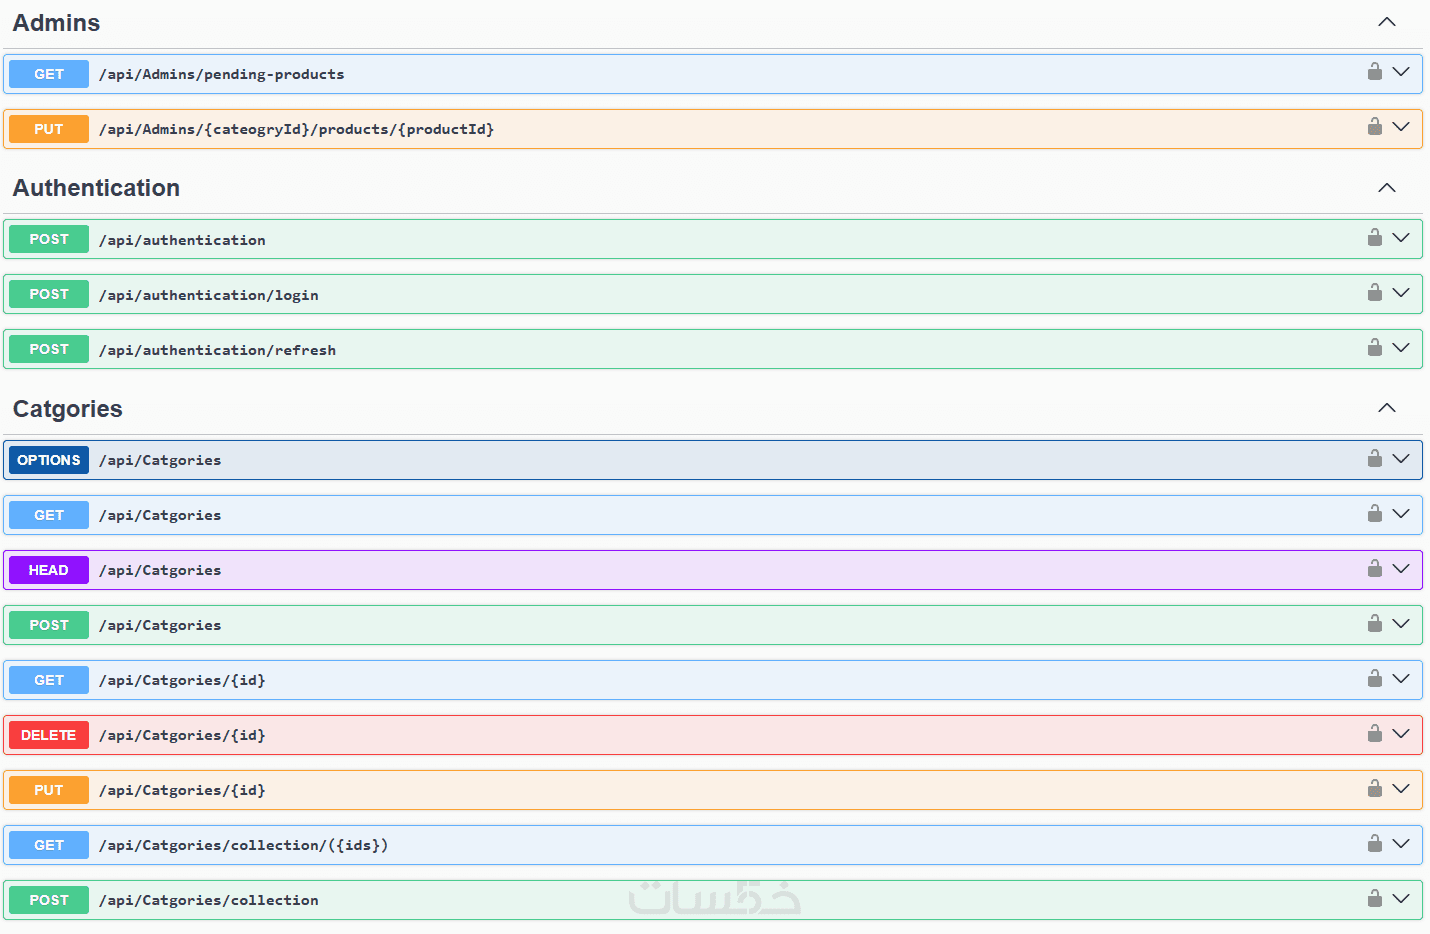
Task: Expand GET collection/({ids}) row chevron
Action: point(1401,844)
